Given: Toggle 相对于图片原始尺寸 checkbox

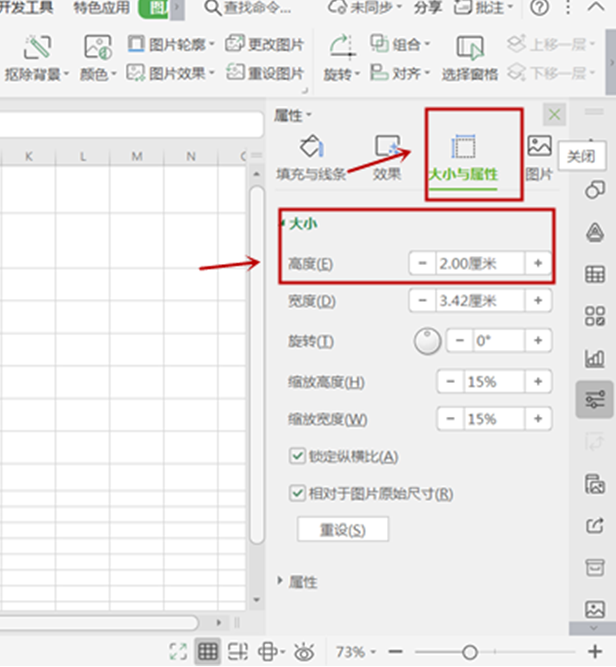Looking at the screenshot, I should coord(297,493).
